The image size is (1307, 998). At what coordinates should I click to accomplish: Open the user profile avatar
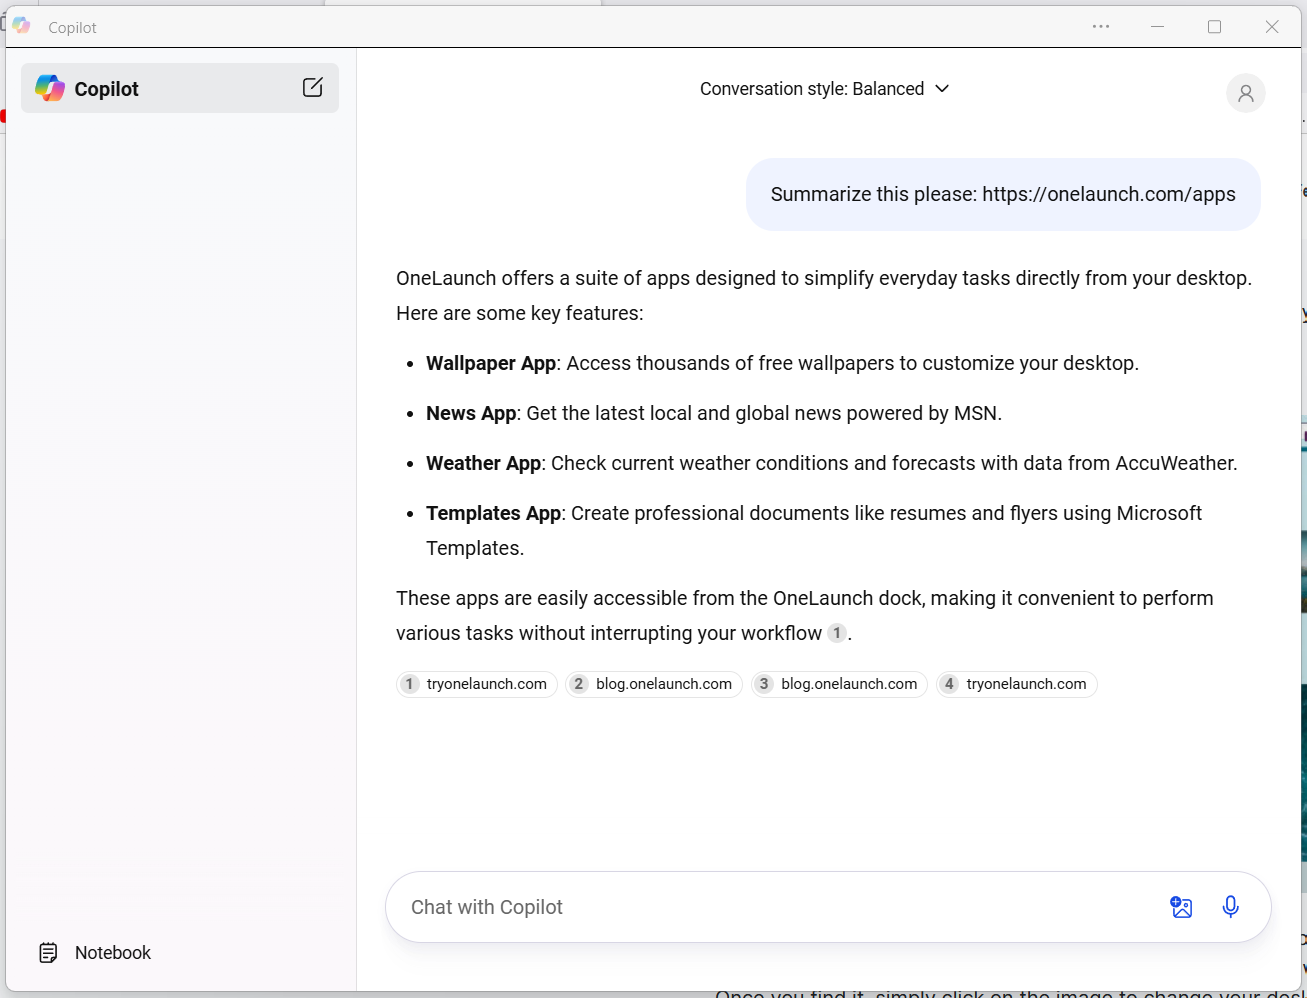pyautogui.click(x=1245, y=93)
